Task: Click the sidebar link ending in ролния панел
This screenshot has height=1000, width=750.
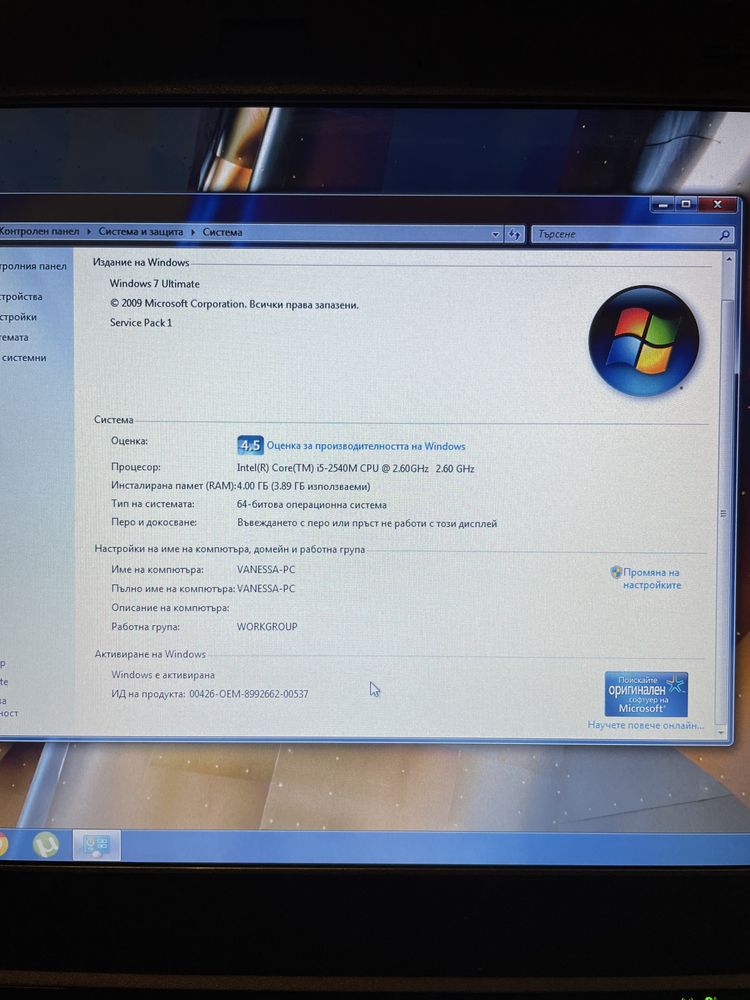Action: pos(33,266)
